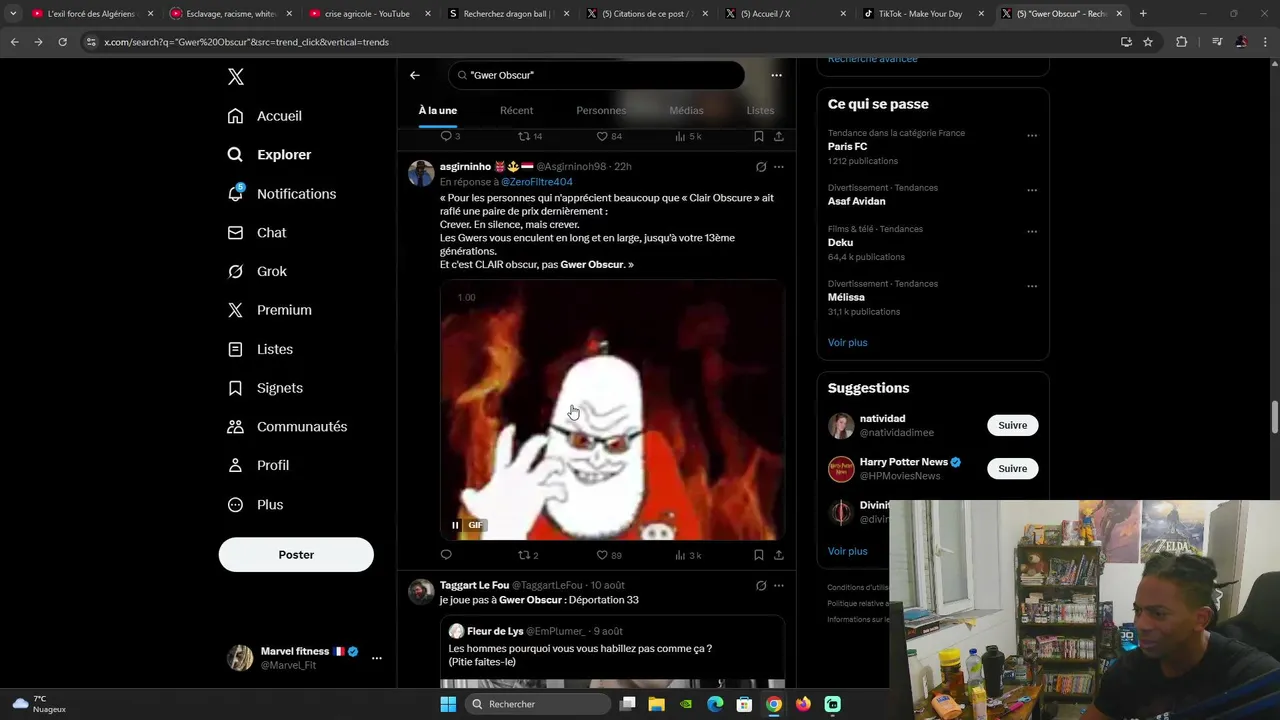This screenshot has width=1280, height=720.
Task: Open Communautés page
Action: 287,427
